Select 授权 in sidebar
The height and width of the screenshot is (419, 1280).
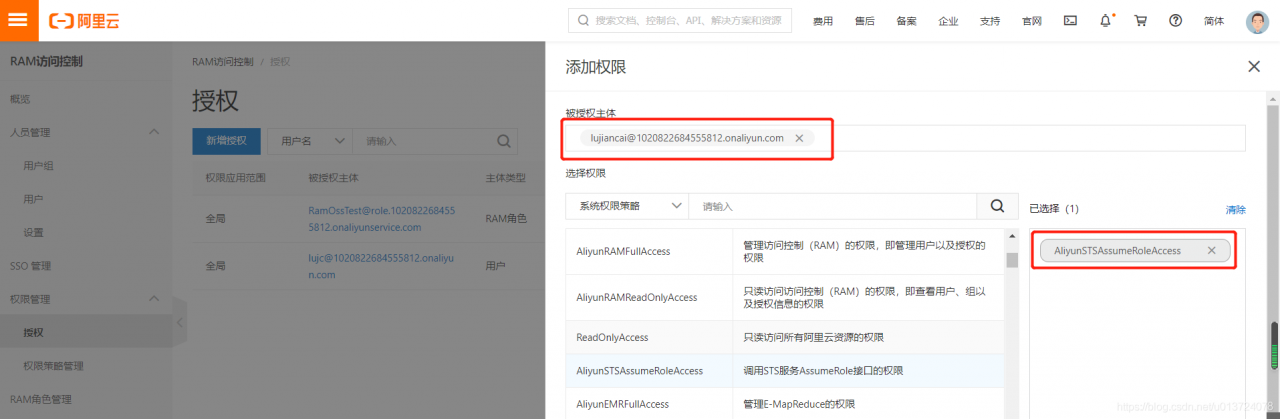87,332
